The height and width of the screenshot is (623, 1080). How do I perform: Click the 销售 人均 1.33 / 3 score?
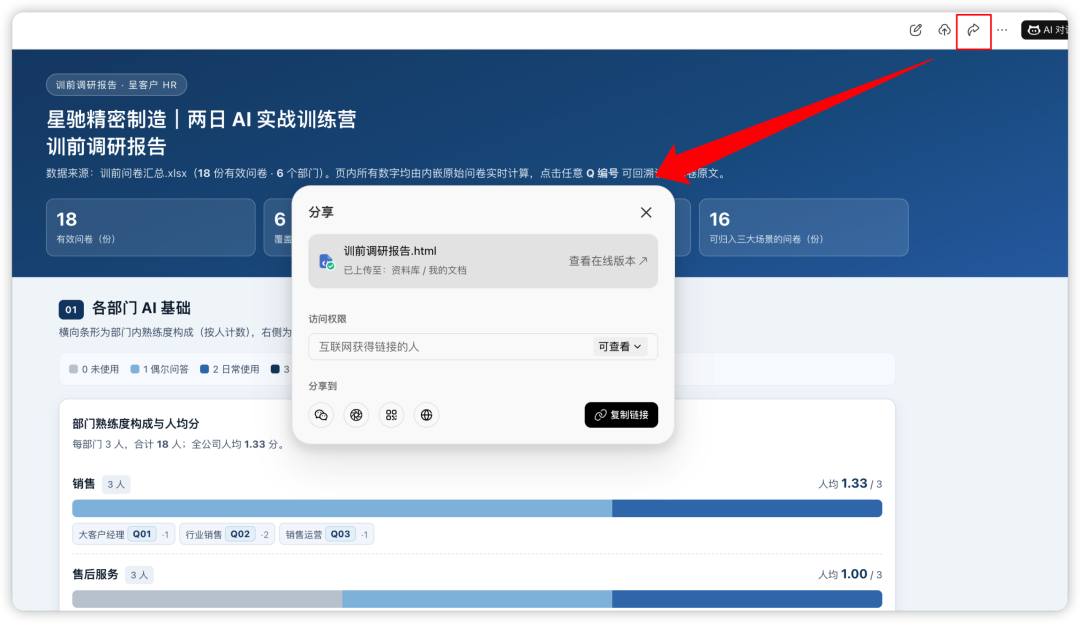[850, 484]
